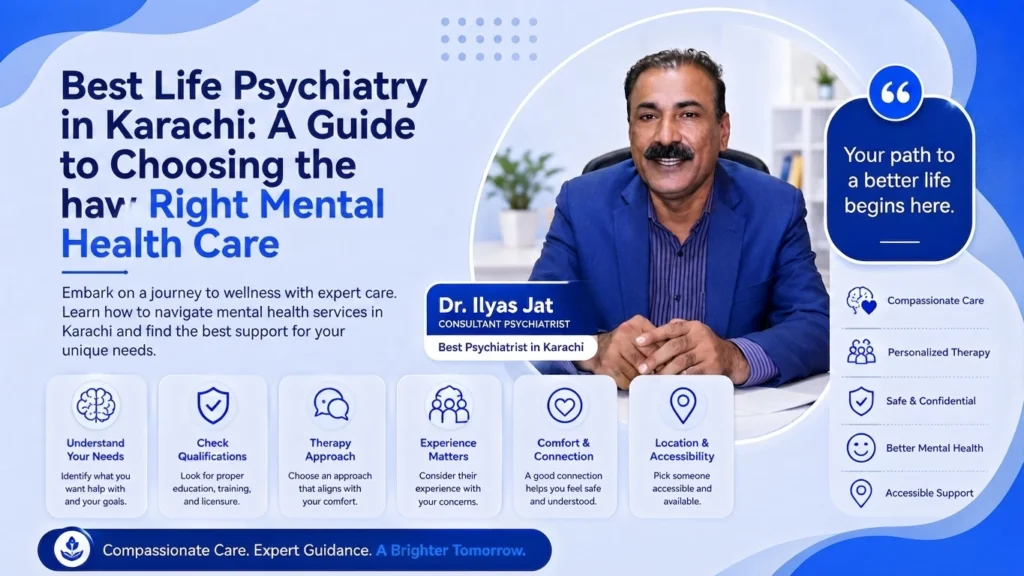Screen dimensions: 1024x576
Task: Click the group icon beside Personalized Therapy
Action: pos(861,352)
